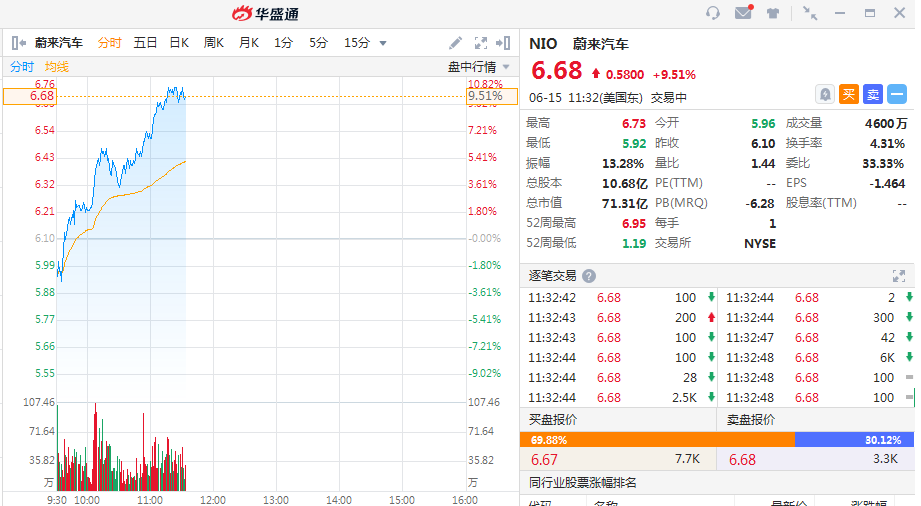
Task: Expand the 逐笔交易 trades panel
Action: [898, 276]
